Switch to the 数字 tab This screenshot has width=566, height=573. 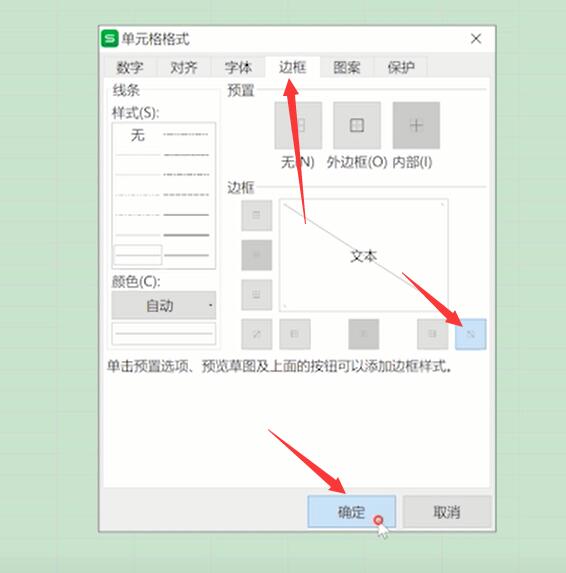pos(130,67)
